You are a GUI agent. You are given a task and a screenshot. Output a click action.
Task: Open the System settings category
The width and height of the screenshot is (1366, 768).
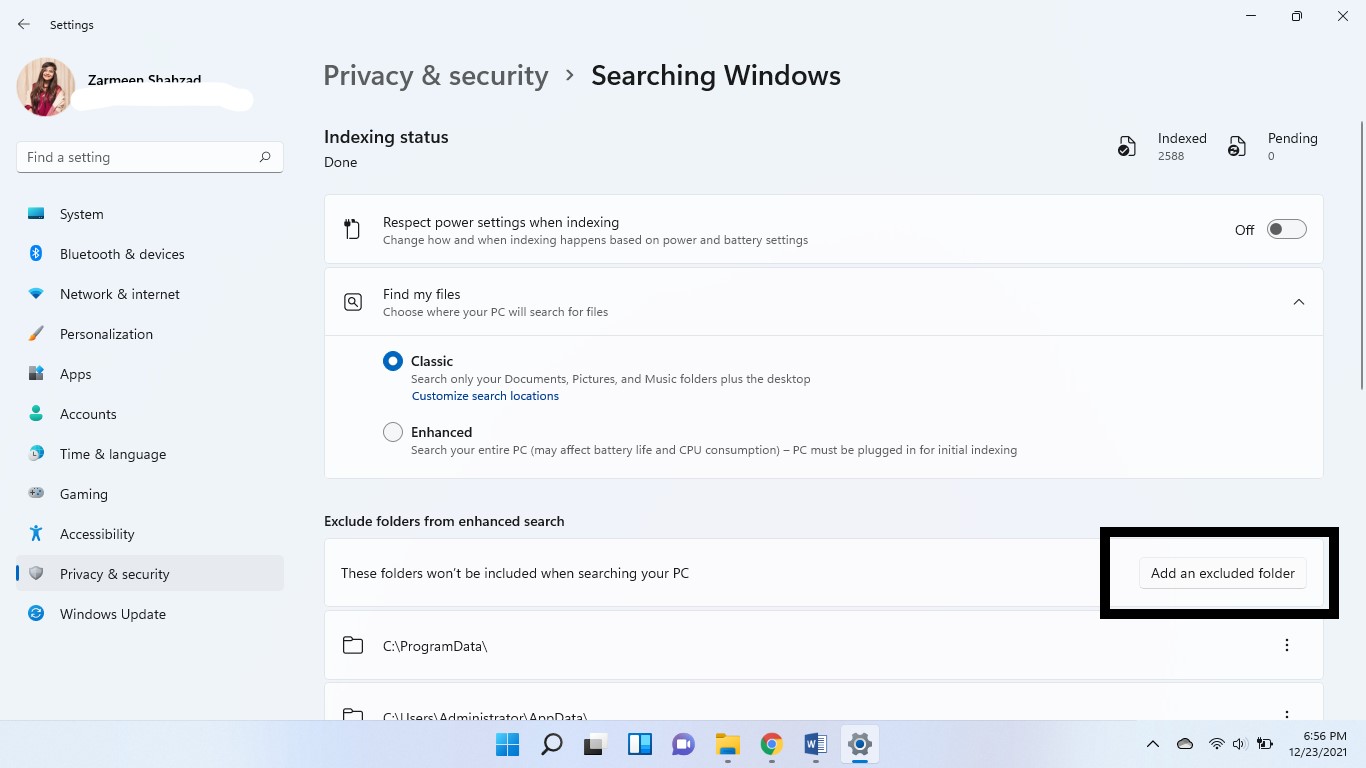(x=150, y=214)
